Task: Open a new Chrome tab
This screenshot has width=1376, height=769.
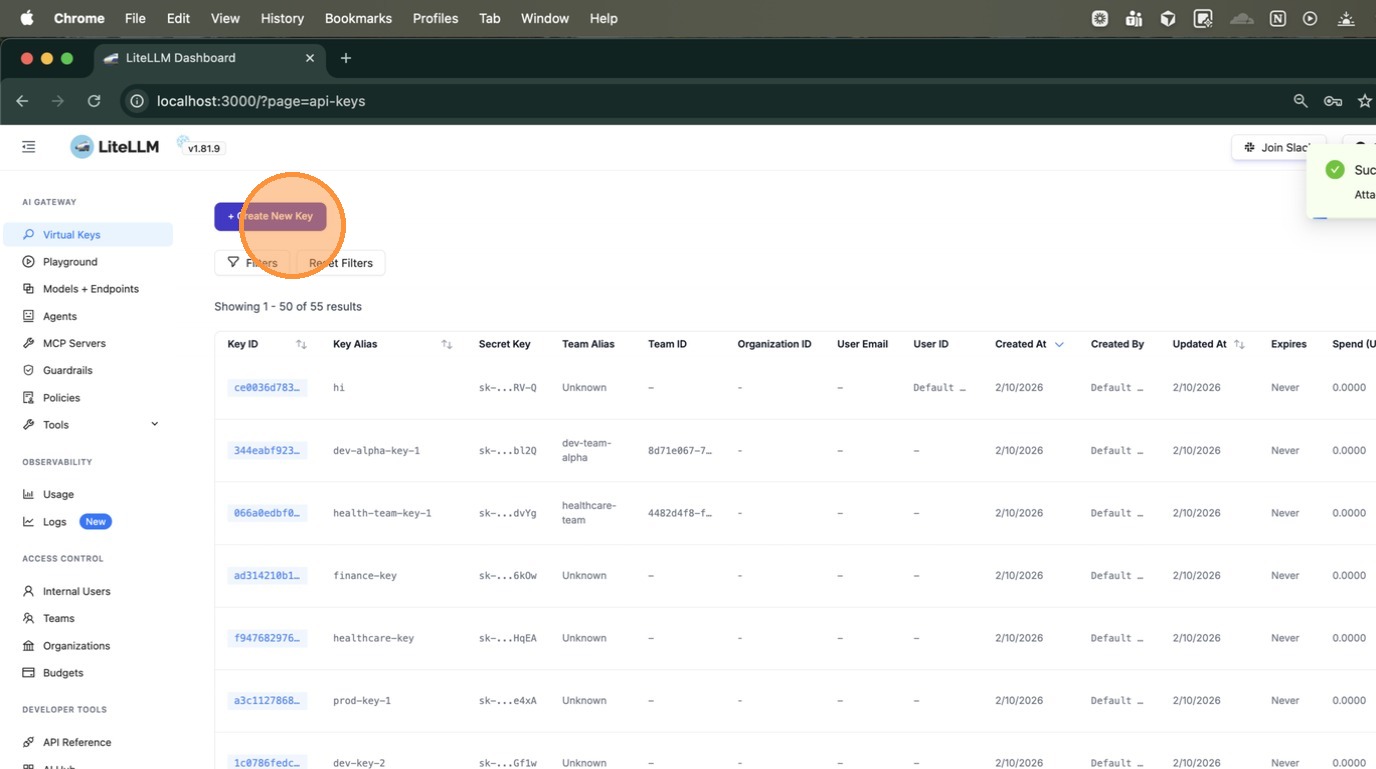Action: pos(346,58)
